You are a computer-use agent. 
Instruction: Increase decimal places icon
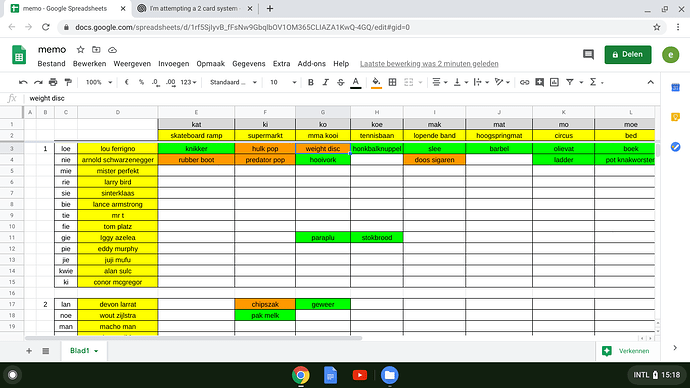pos(171,82)
